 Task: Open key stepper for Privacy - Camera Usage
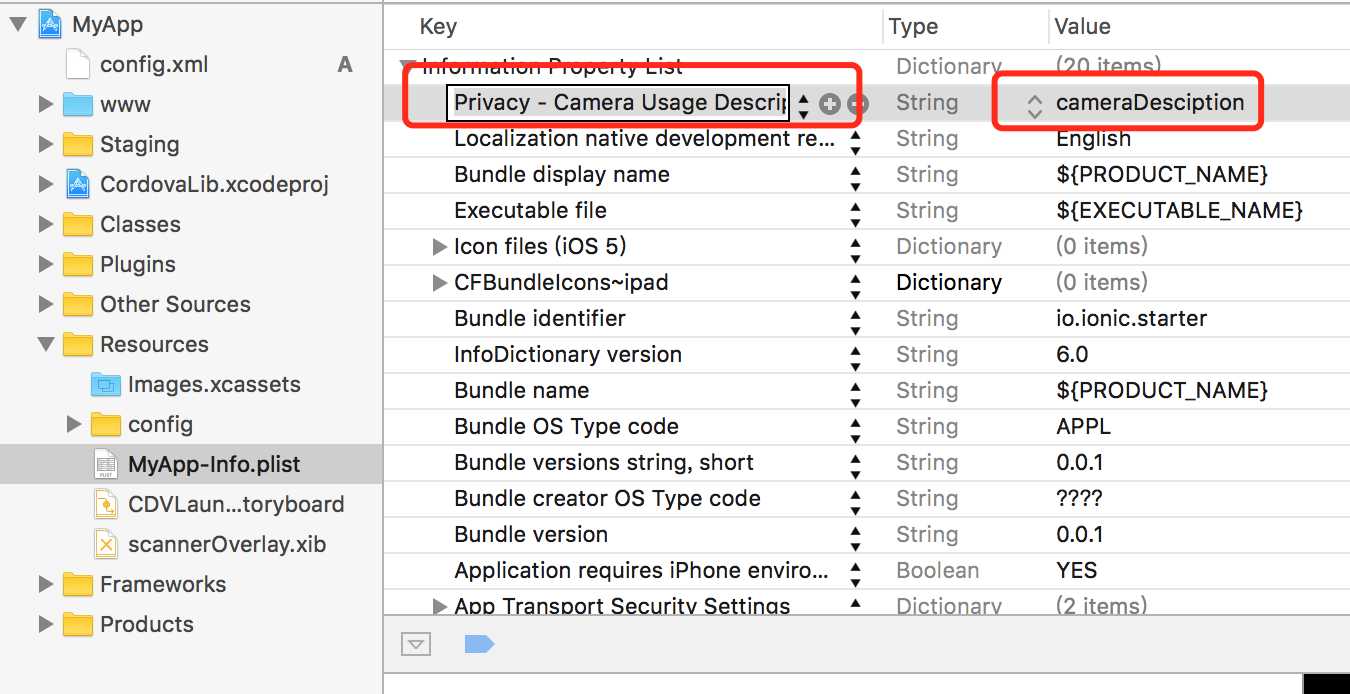tap(804, 104)
